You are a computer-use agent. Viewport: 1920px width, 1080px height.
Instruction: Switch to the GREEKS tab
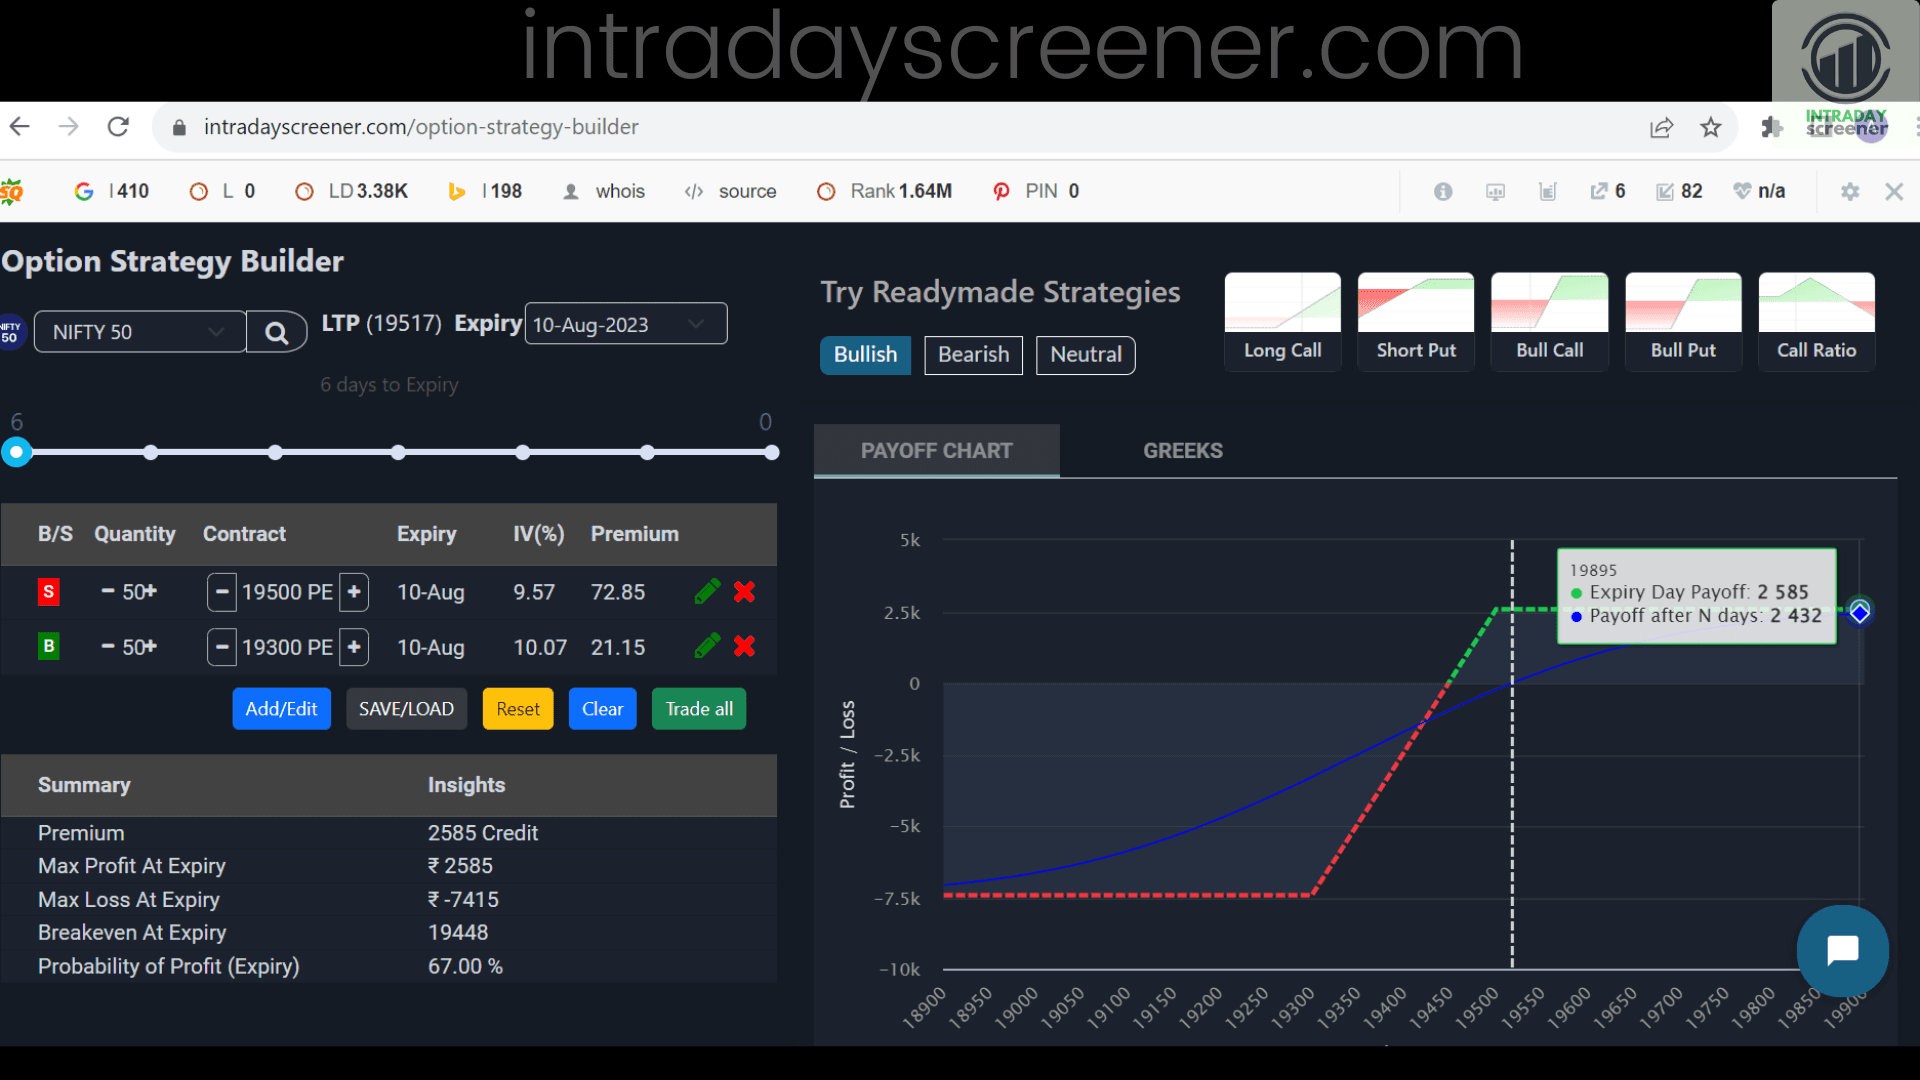(1183, 451)
